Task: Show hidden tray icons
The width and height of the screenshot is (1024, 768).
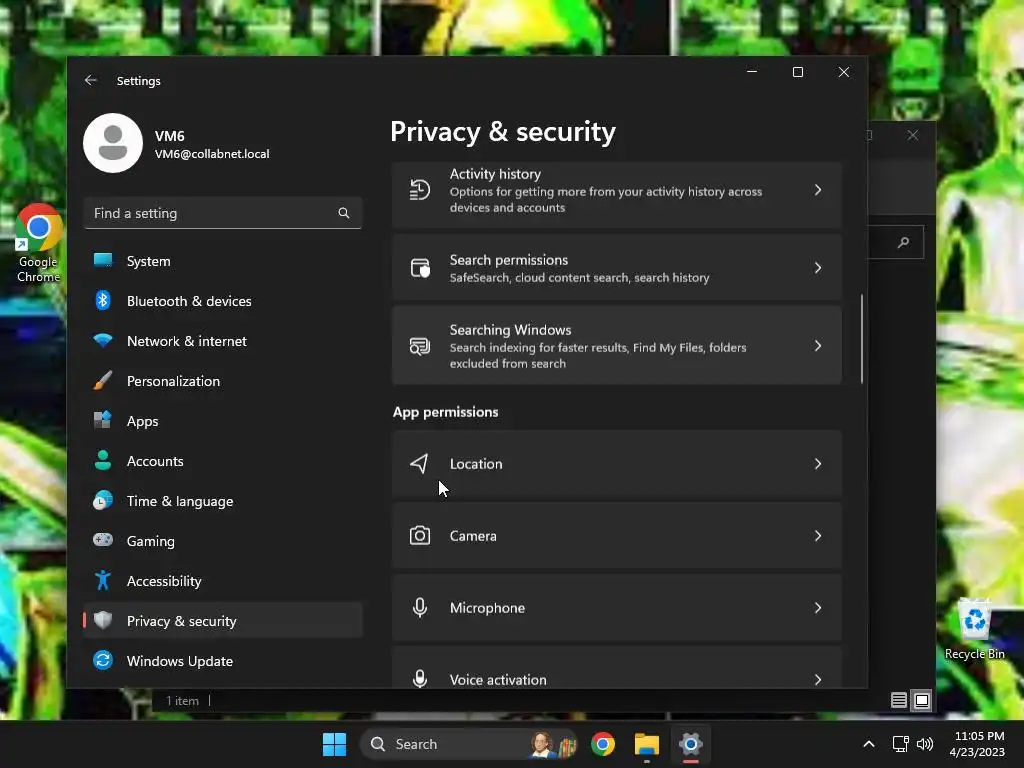Action: [869, 744]
